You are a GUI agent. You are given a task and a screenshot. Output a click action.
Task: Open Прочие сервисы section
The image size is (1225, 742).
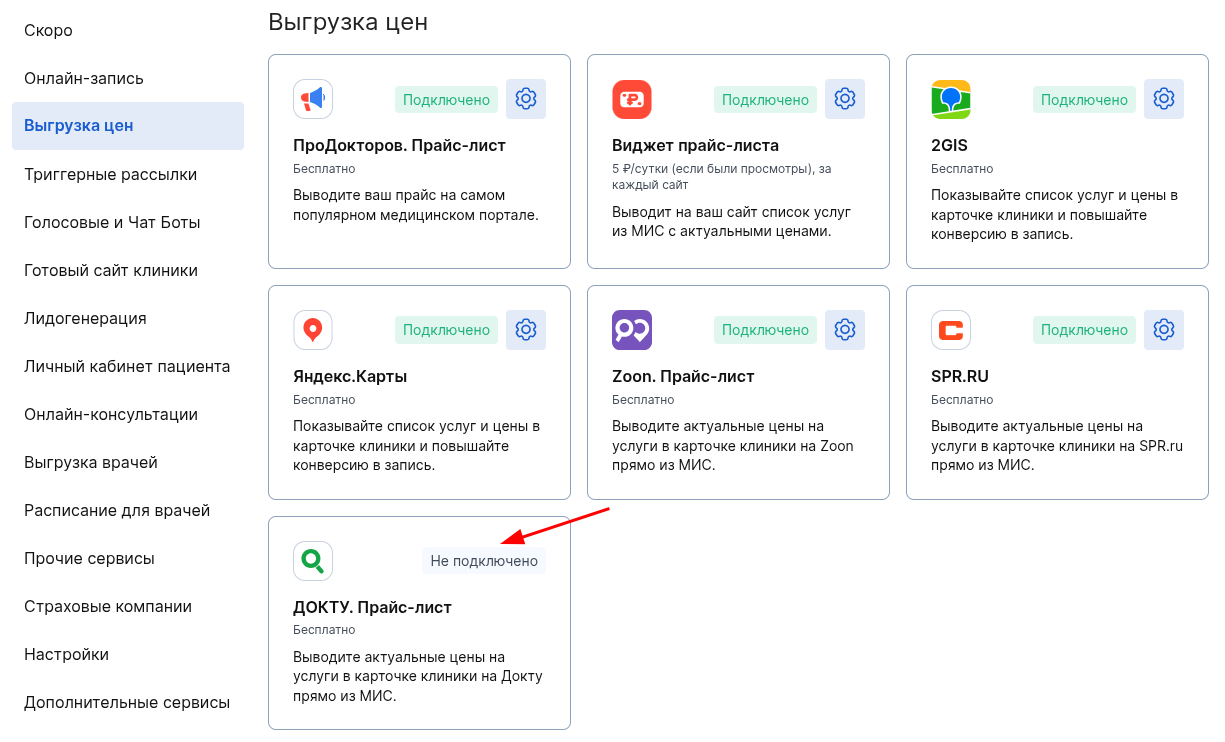128,558
